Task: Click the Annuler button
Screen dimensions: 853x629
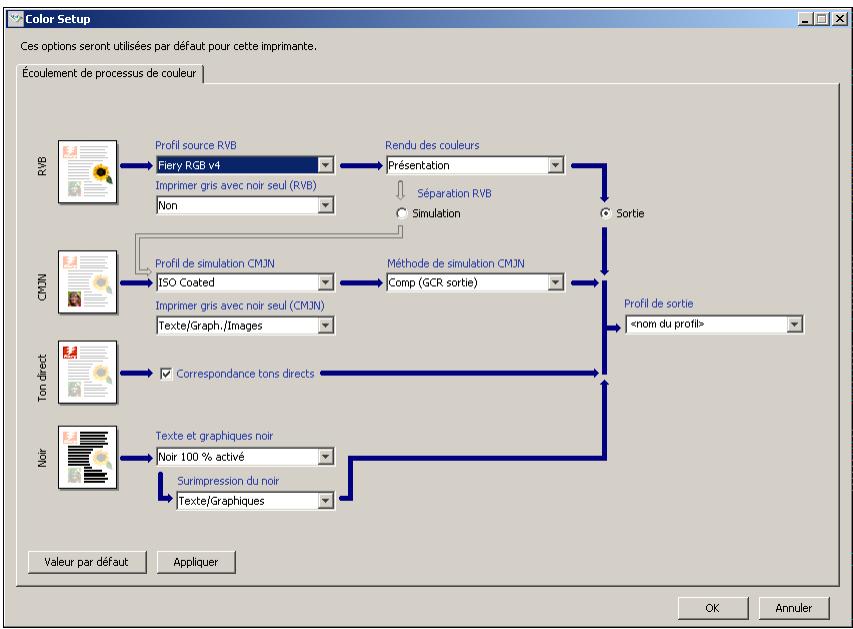Action: point(794,608)
